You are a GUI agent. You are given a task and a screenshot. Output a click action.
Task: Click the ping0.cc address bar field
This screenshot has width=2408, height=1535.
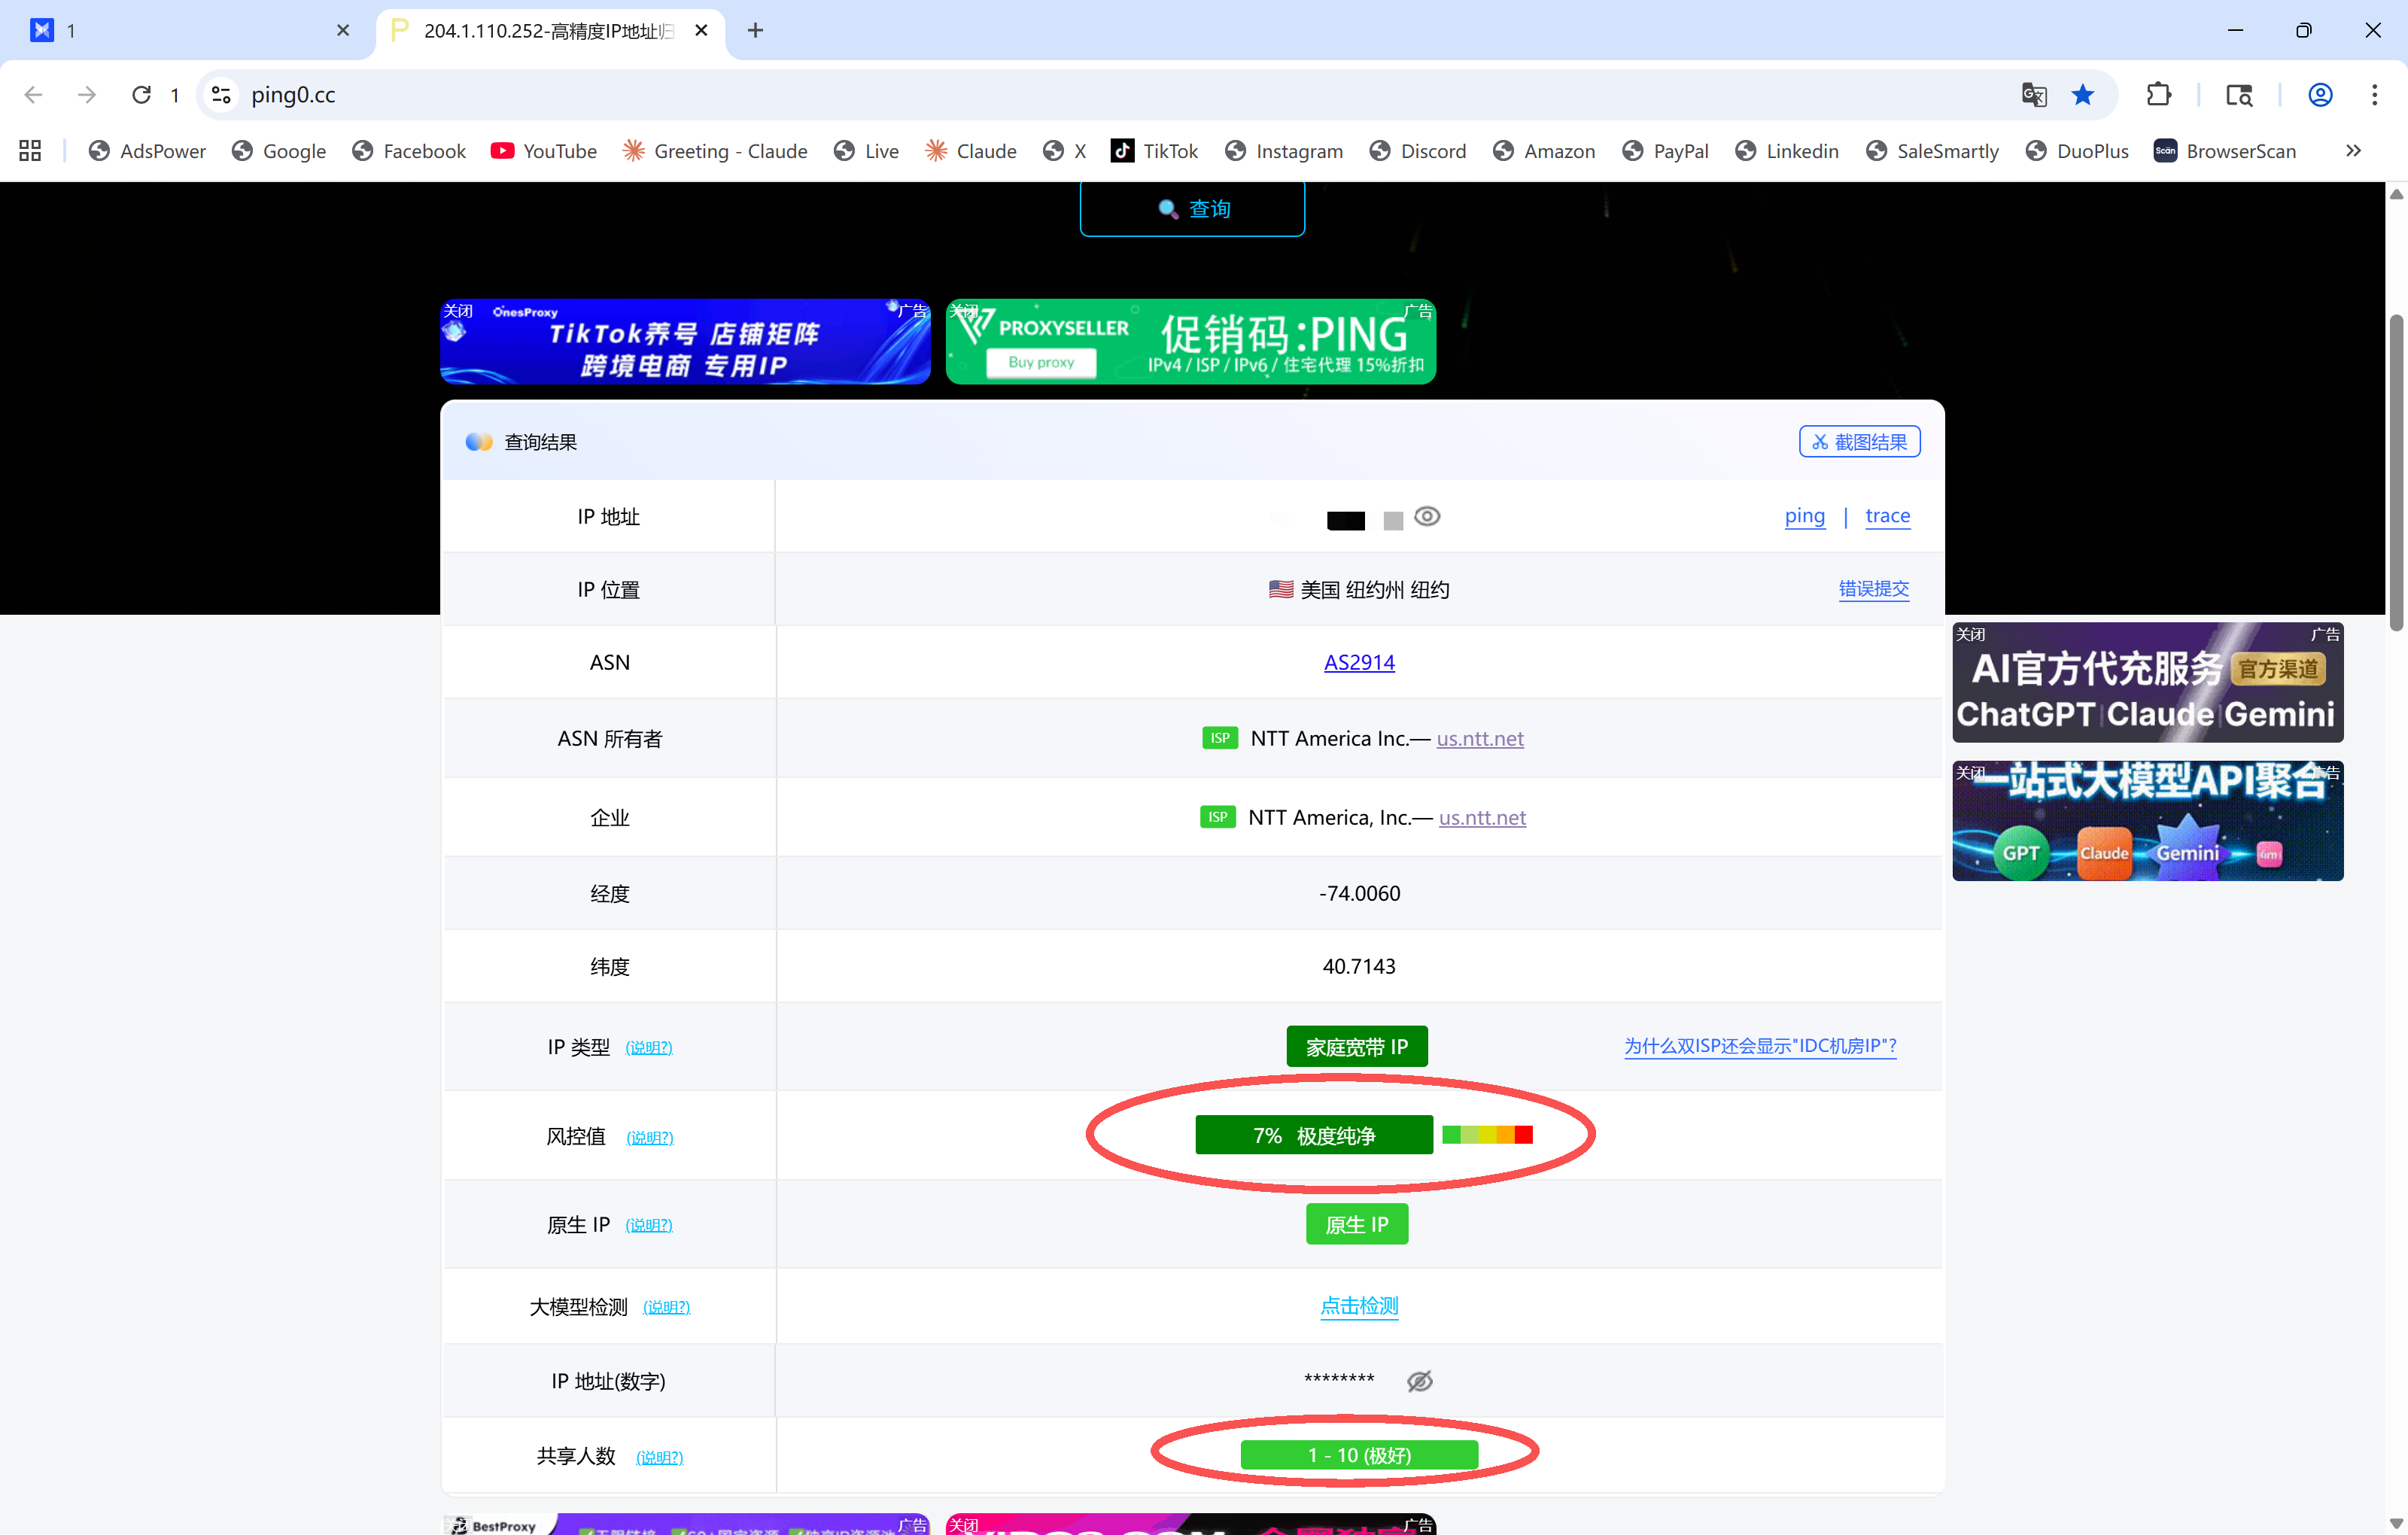pyautogui.click(x=1100, y=95)
